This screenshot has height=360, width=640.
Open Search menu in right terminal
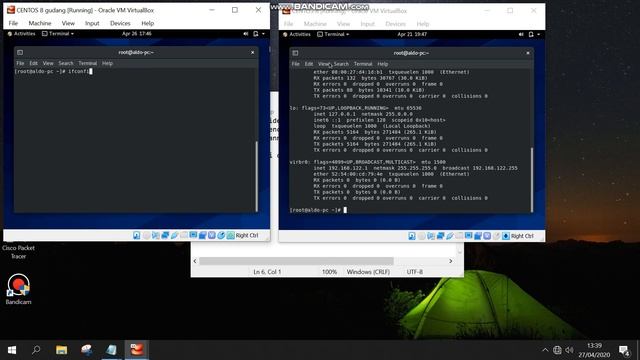coord(341,64)
